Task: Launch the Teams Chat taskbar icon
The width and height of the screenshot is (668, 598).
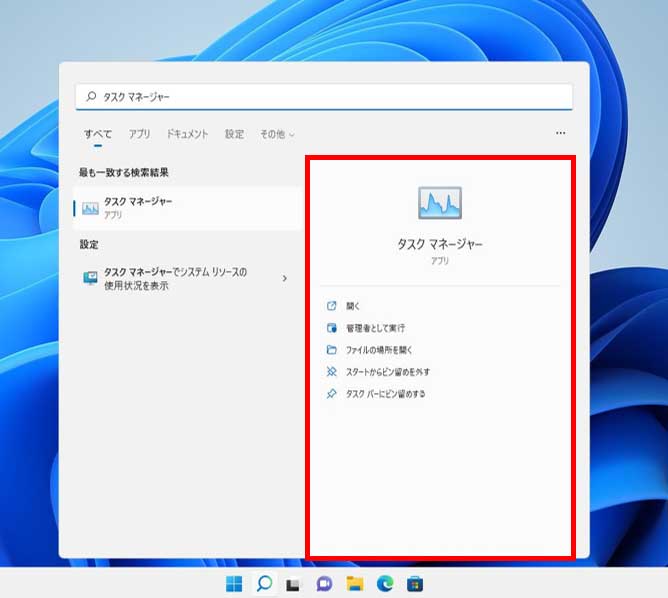Action: 324,583
